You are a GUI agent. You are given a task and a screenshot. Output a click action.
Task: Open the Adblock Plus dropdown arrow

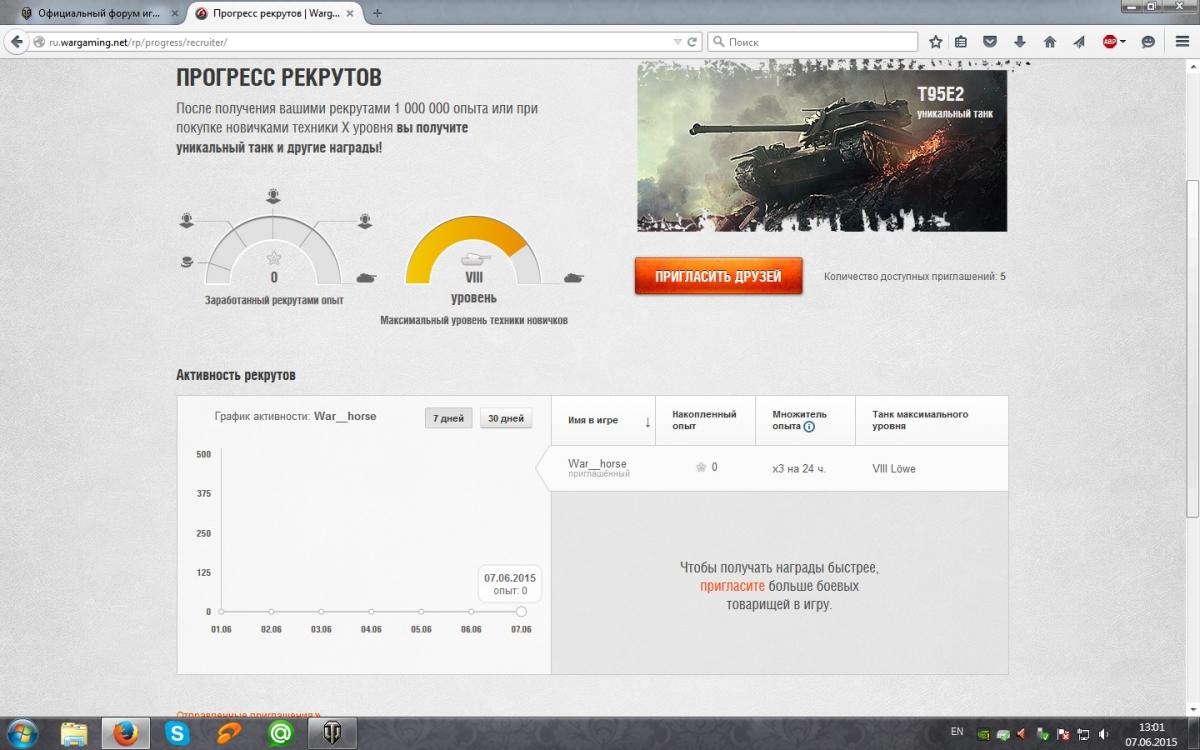(x=1123, y=42)
